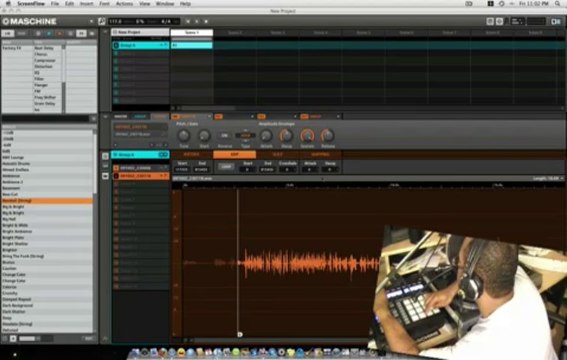Open module slot 4 dropdown arrow
567x360 pixels.
tap(338, 116)
